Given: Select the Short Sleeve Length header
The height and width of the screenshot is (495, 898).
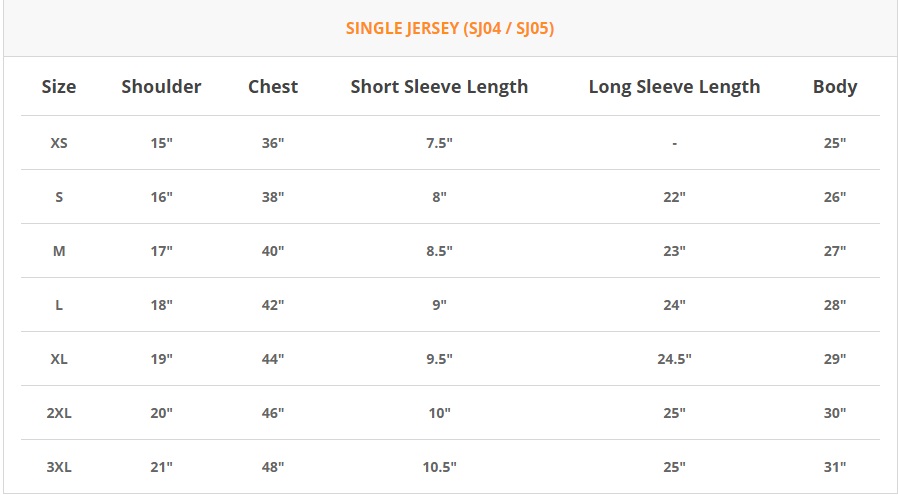Looking at the screenshot, I should point(439,87).
